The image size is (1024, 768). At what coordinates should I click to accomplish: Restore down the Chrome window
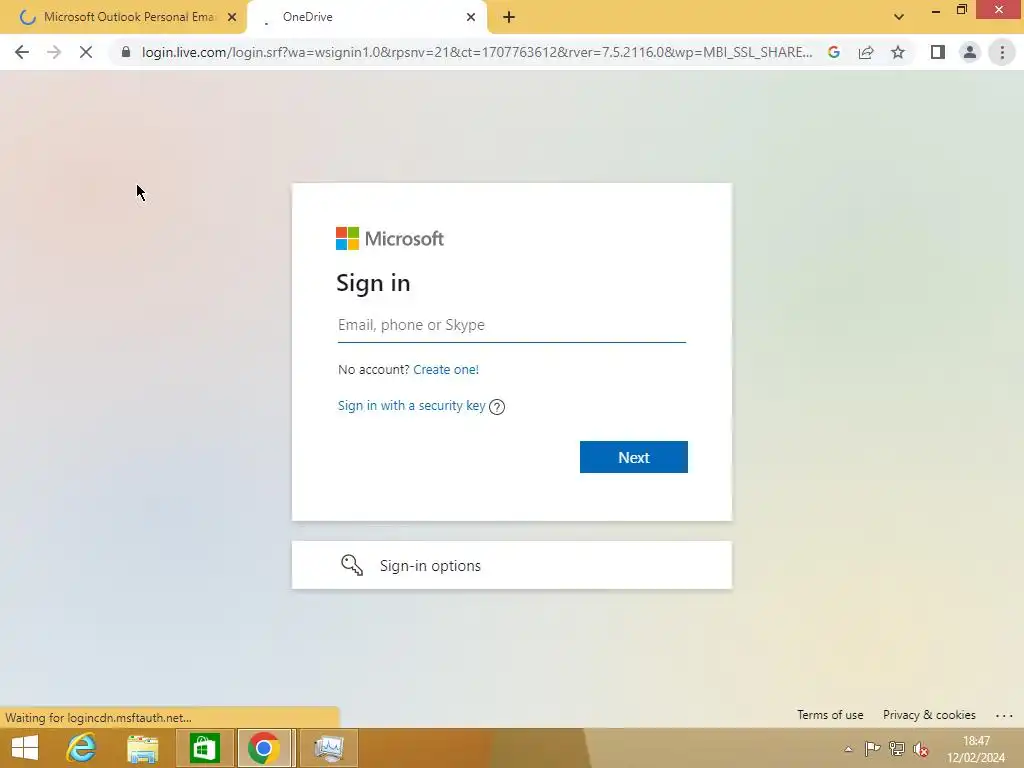pos(962,10)
